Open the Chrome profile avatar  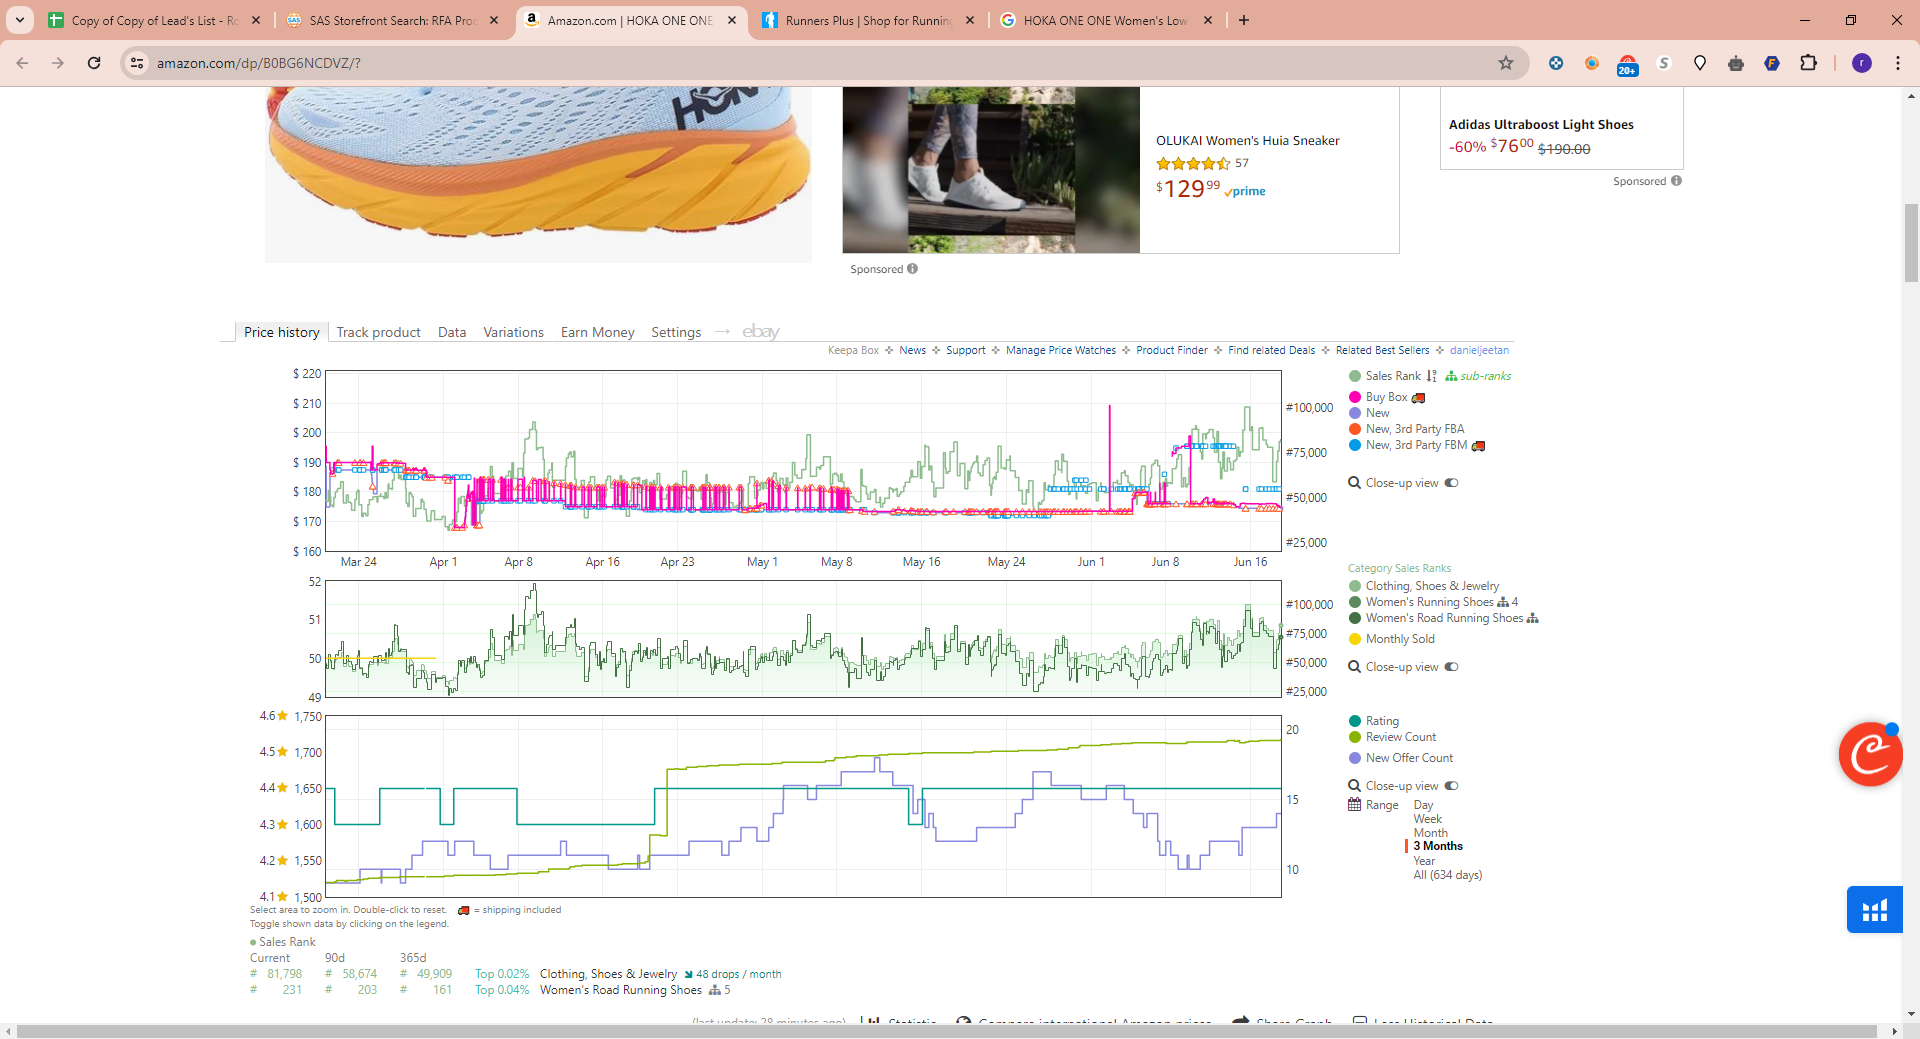coord(1862,63)
